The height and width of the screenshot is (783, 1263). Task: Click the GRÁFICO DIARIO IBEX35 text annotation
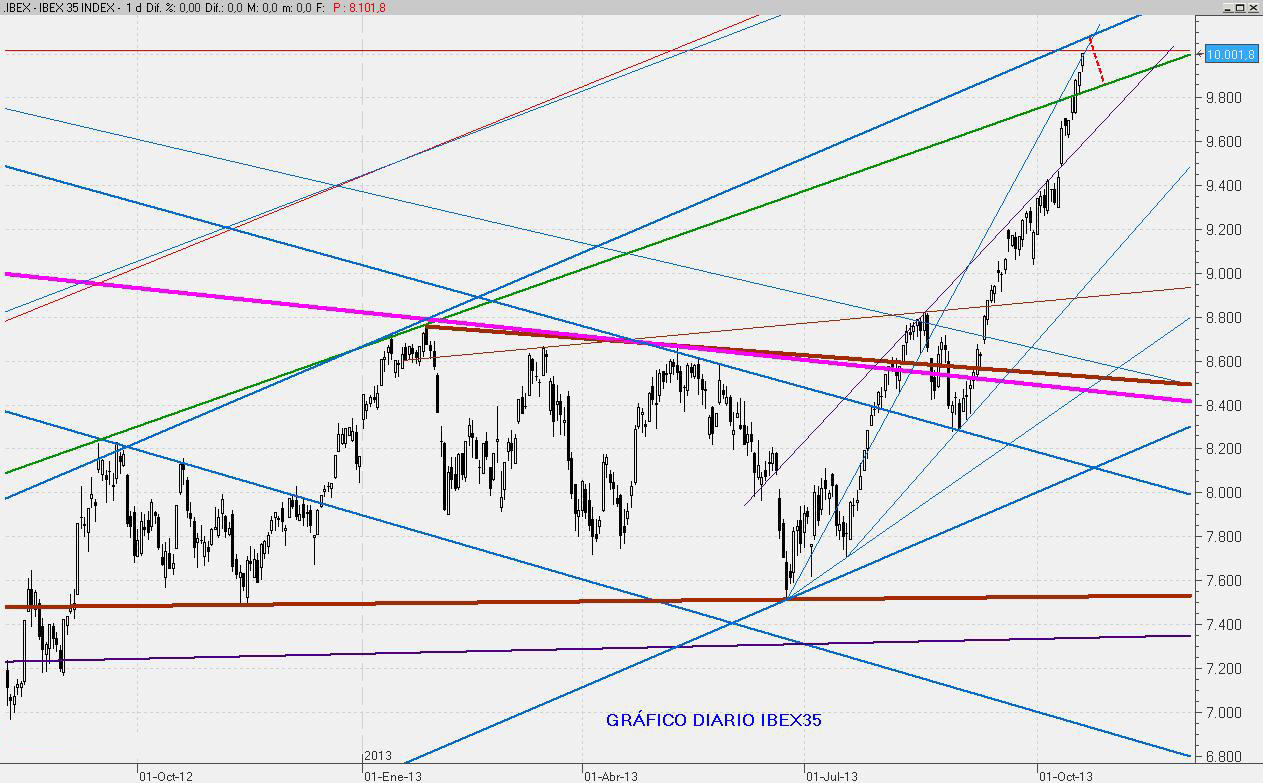coord(714,720)
